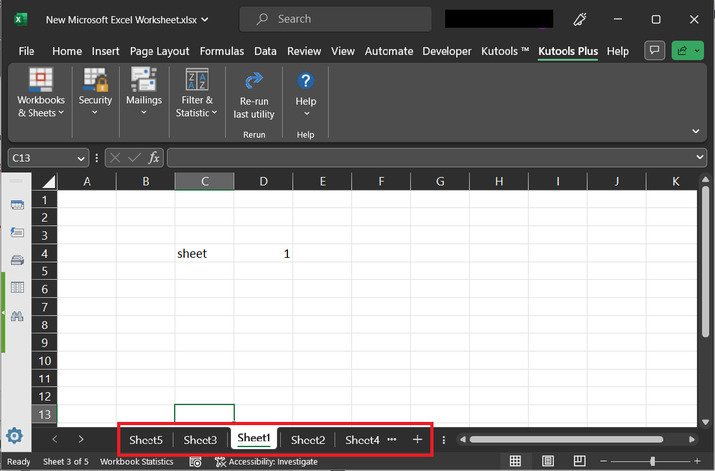The height and width of the screenshot is (471, 715).
Task: Open the Formulas ribbon tab
Action: (x=221, y=51)
